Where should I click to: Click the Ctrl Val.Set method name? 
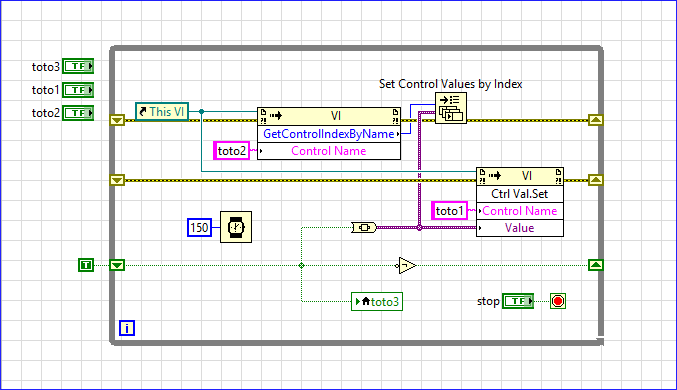point(519,194)
